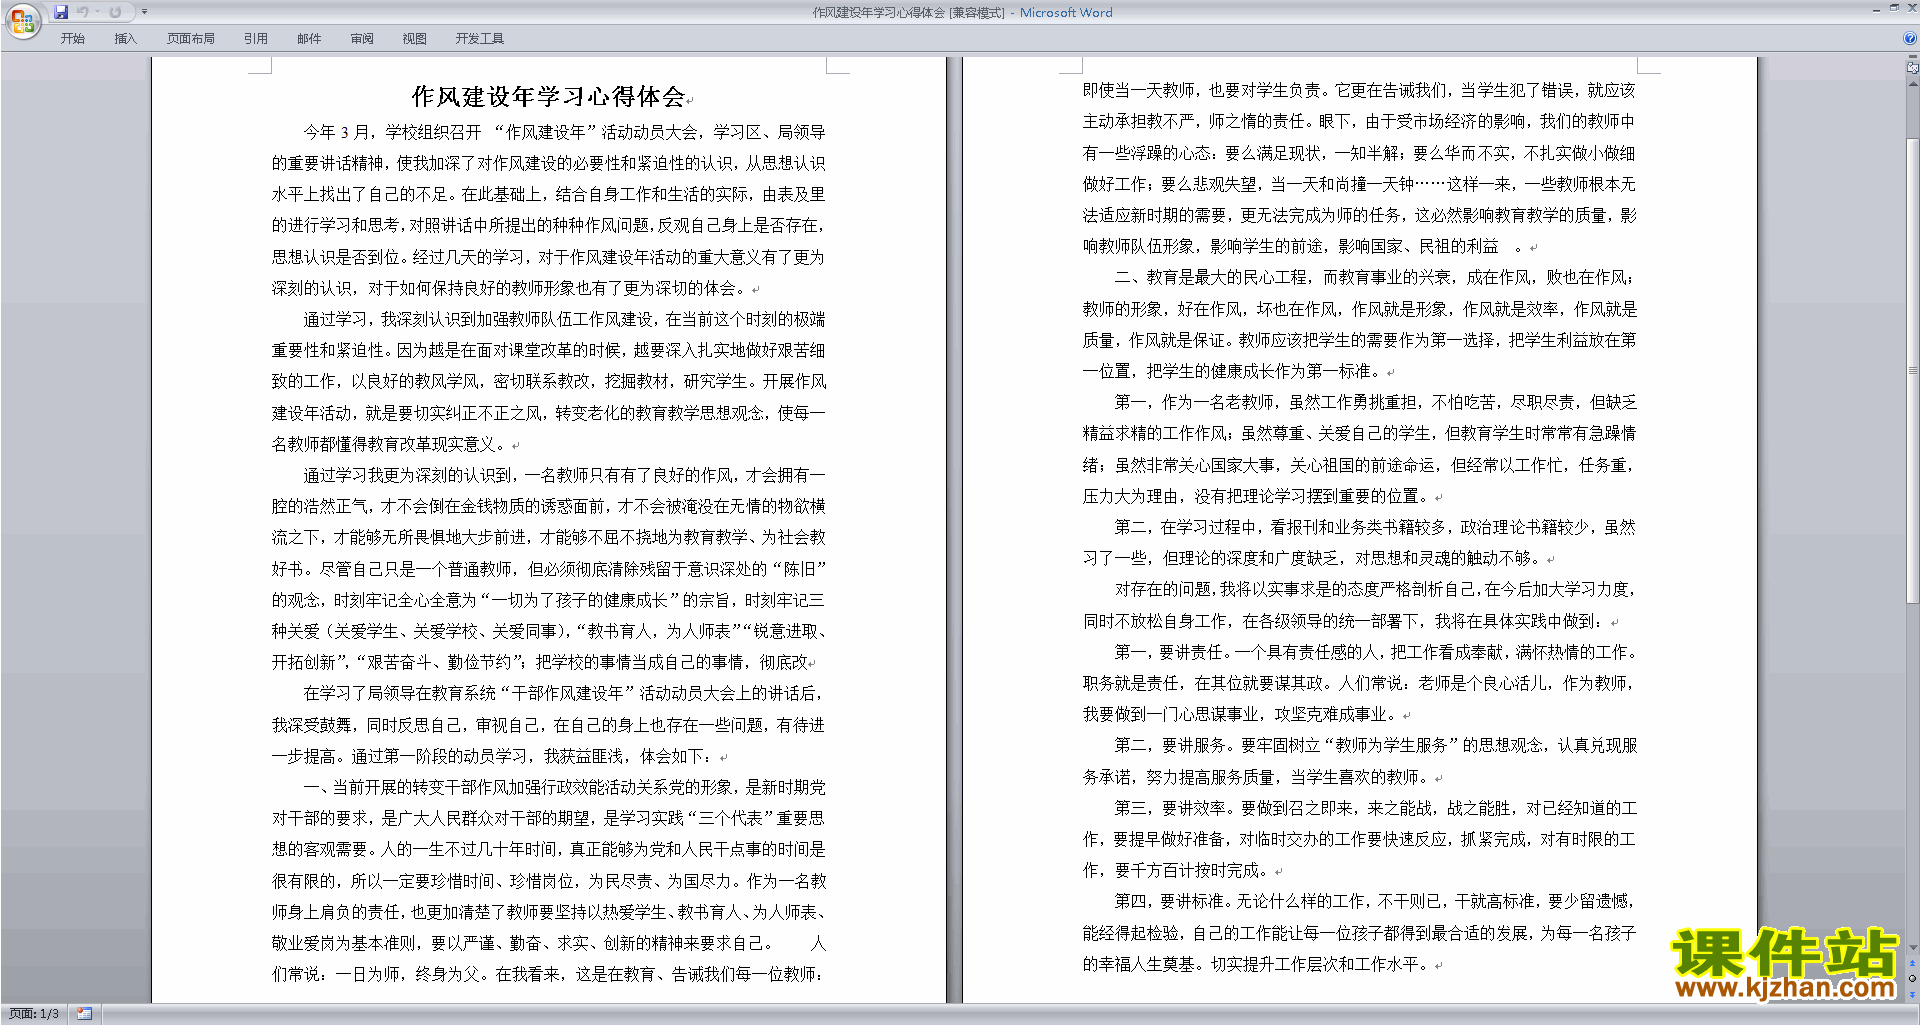Click the line starting 二、教育是最大的民心工程
Screen dimensions: 1920x1025
pos(1375,277)
